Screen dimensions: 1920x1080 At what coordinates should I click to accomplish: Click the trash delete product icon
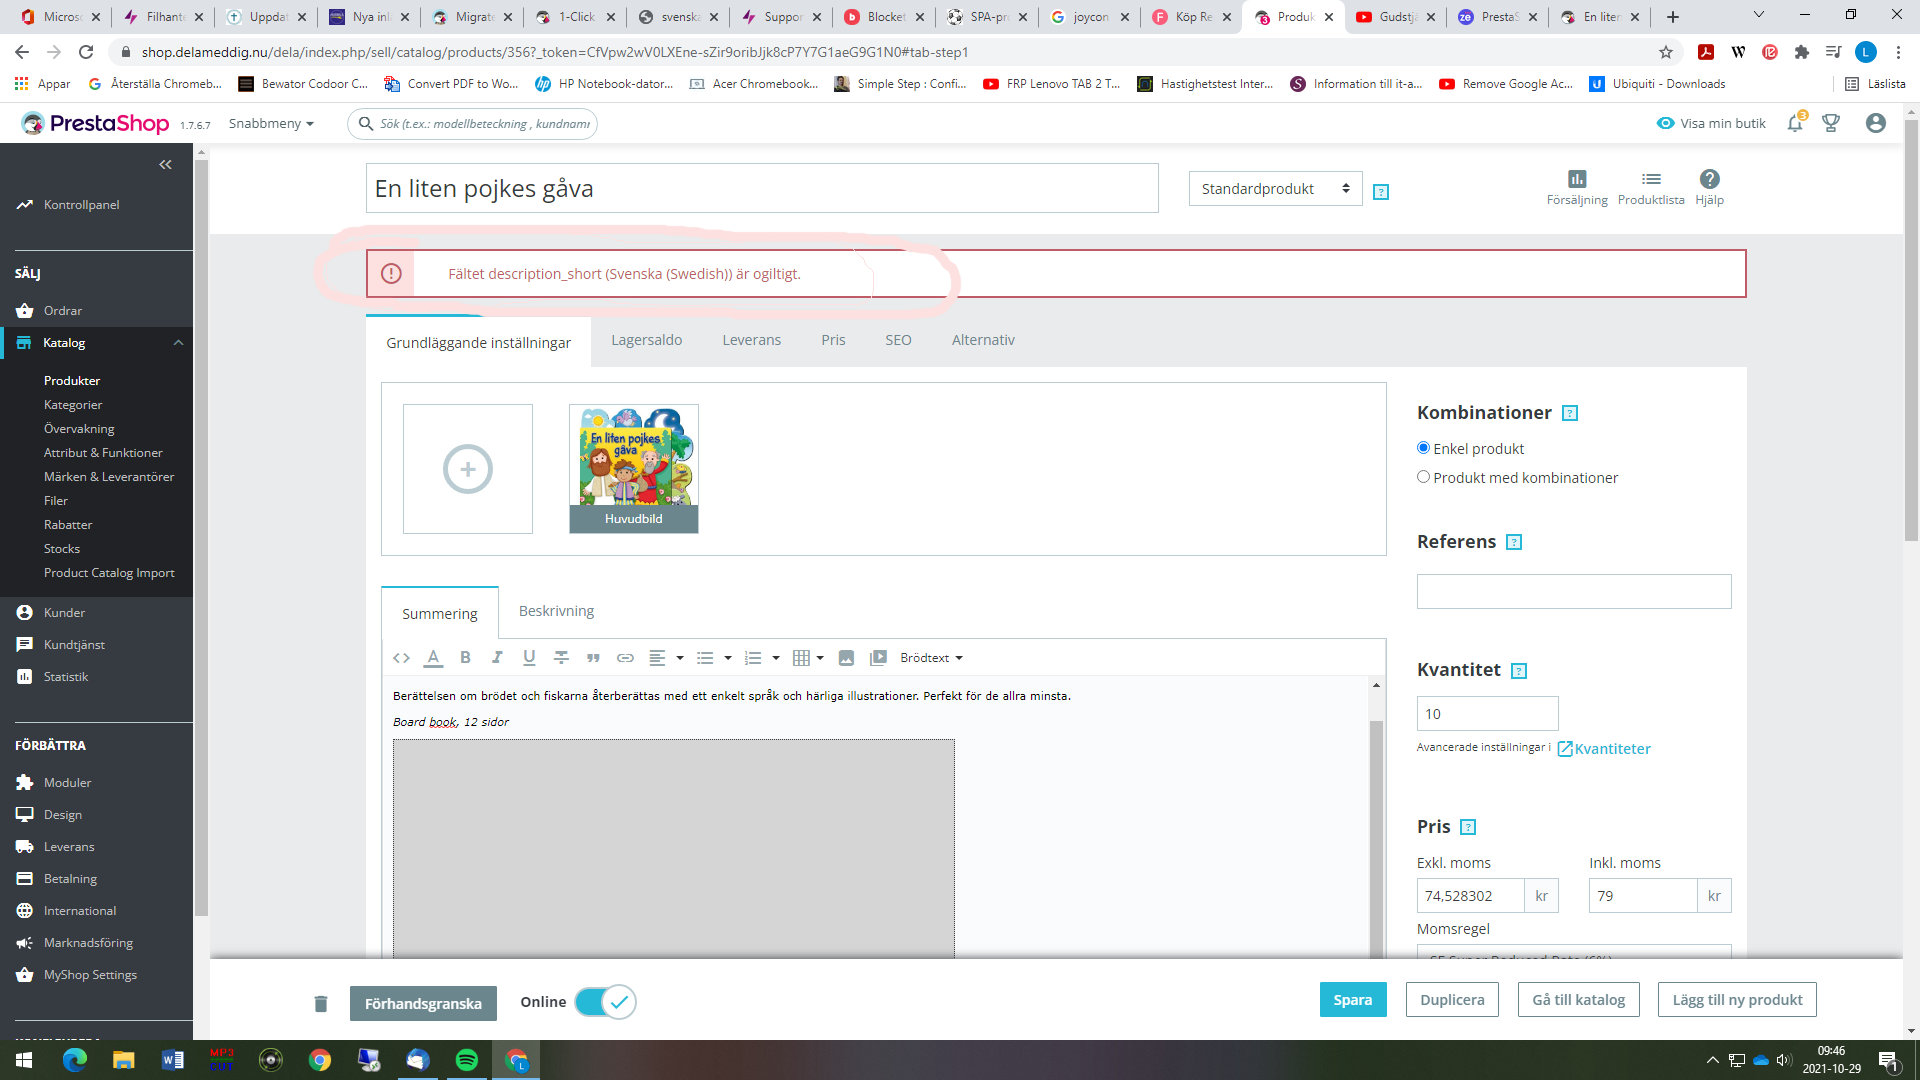click(x=321, y=1003)
